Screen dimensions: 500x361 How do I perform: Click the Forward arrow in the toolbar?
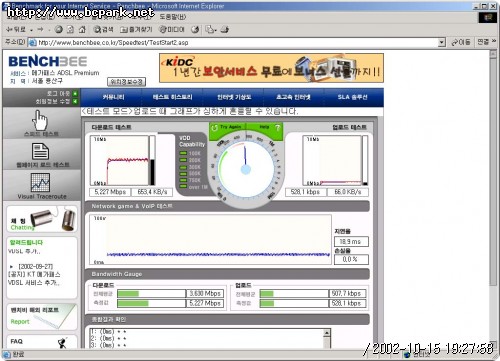[40, 30]
